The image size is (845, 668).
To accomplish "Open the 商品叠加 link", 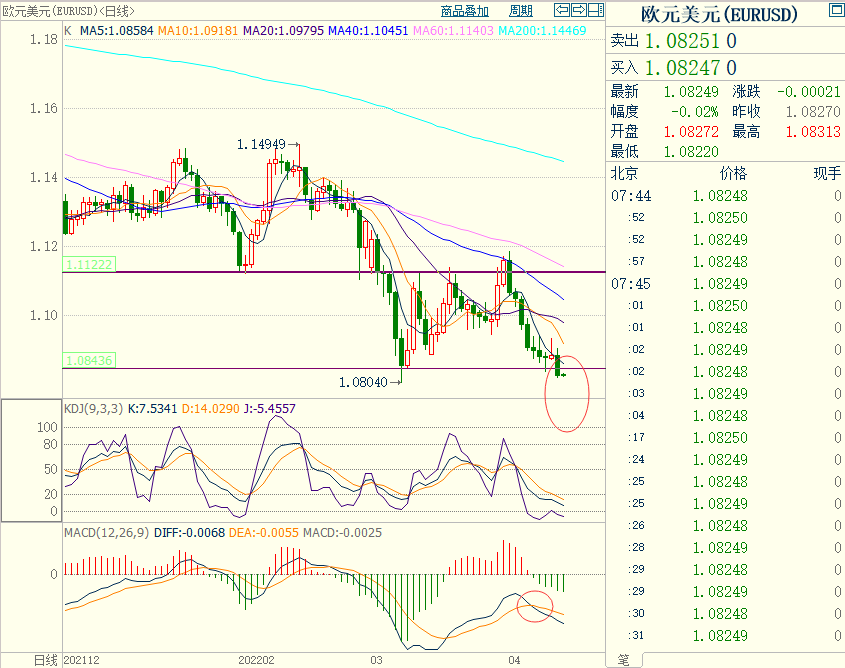I will click(x=465, y=11).
